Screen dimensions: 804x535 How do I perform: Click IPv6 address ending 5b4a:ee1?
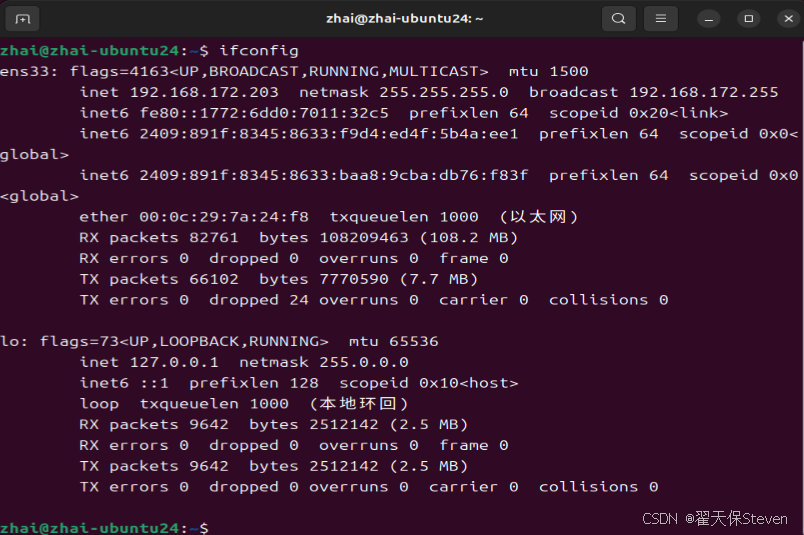(329, 134)
